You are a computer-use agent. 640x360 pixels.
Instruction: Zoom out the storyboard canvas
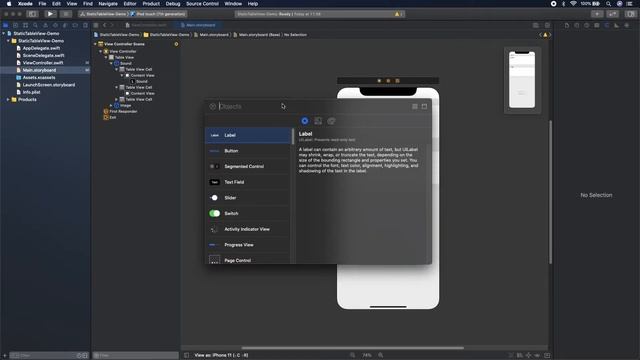(352, 355)
